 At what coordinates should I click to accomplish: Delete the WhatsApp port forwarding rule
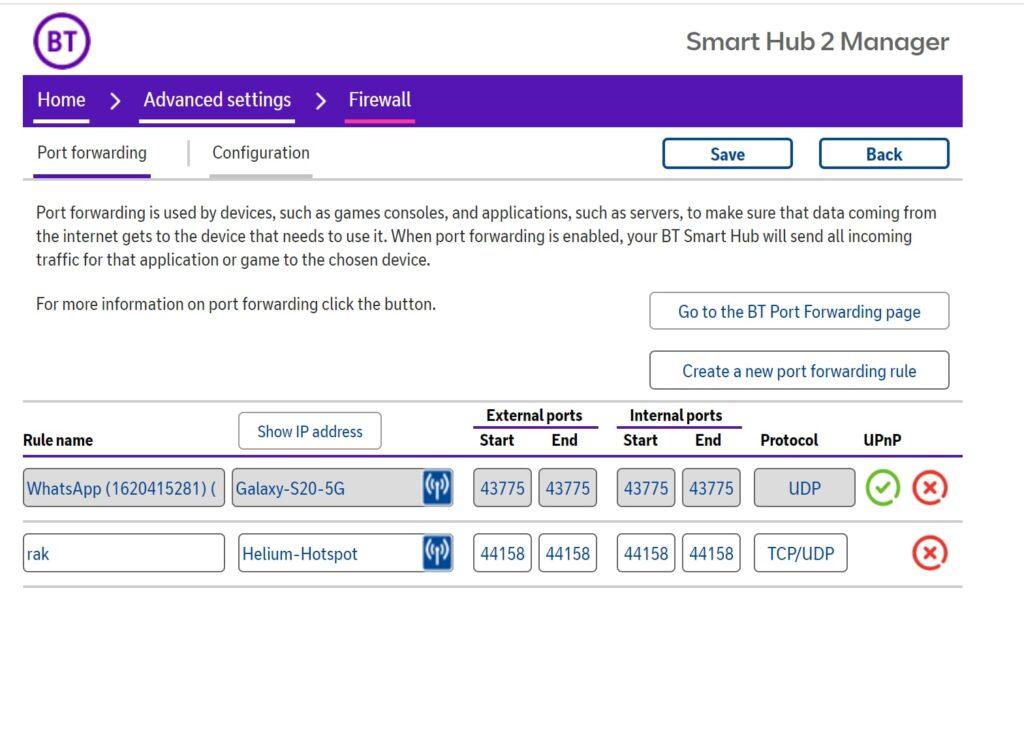coord(929,488)
